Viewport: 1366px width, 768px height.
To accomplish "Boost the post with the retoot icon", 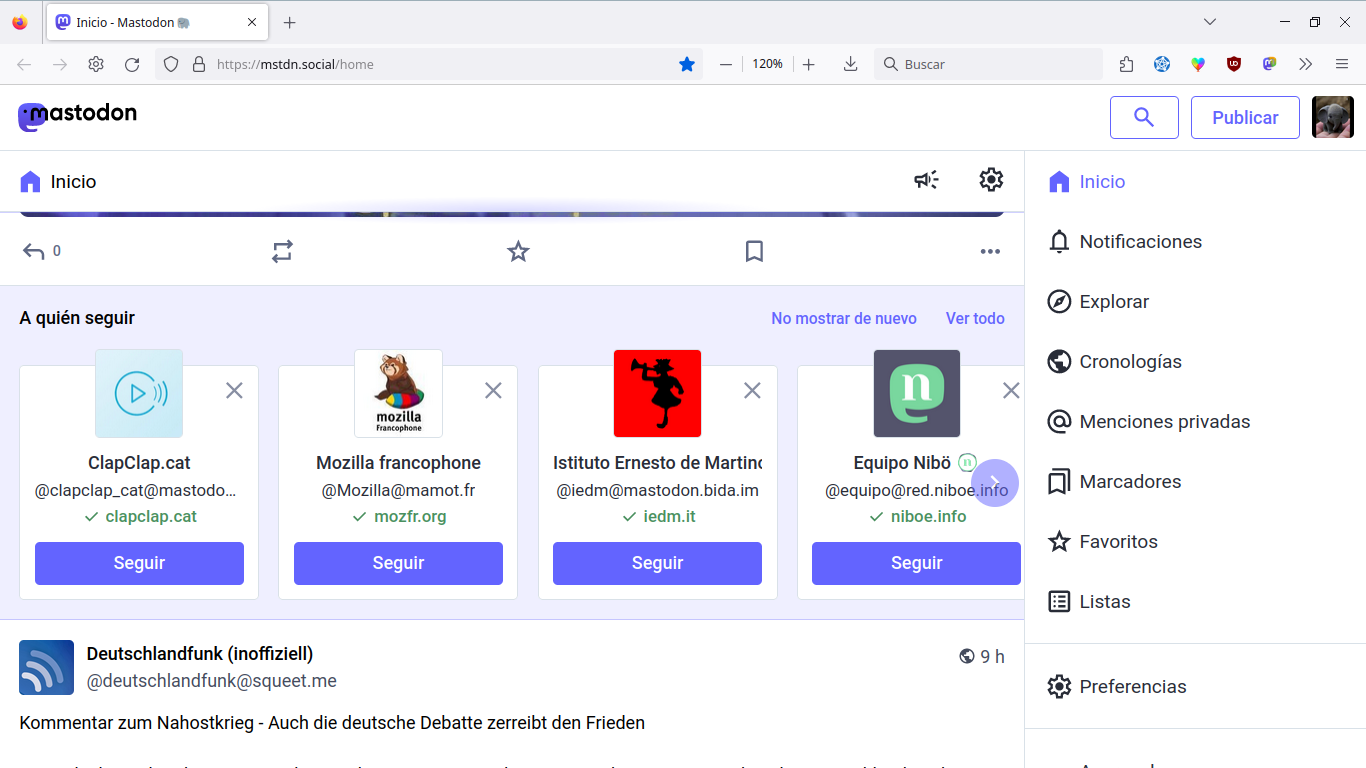I will (x=282, y=251).
